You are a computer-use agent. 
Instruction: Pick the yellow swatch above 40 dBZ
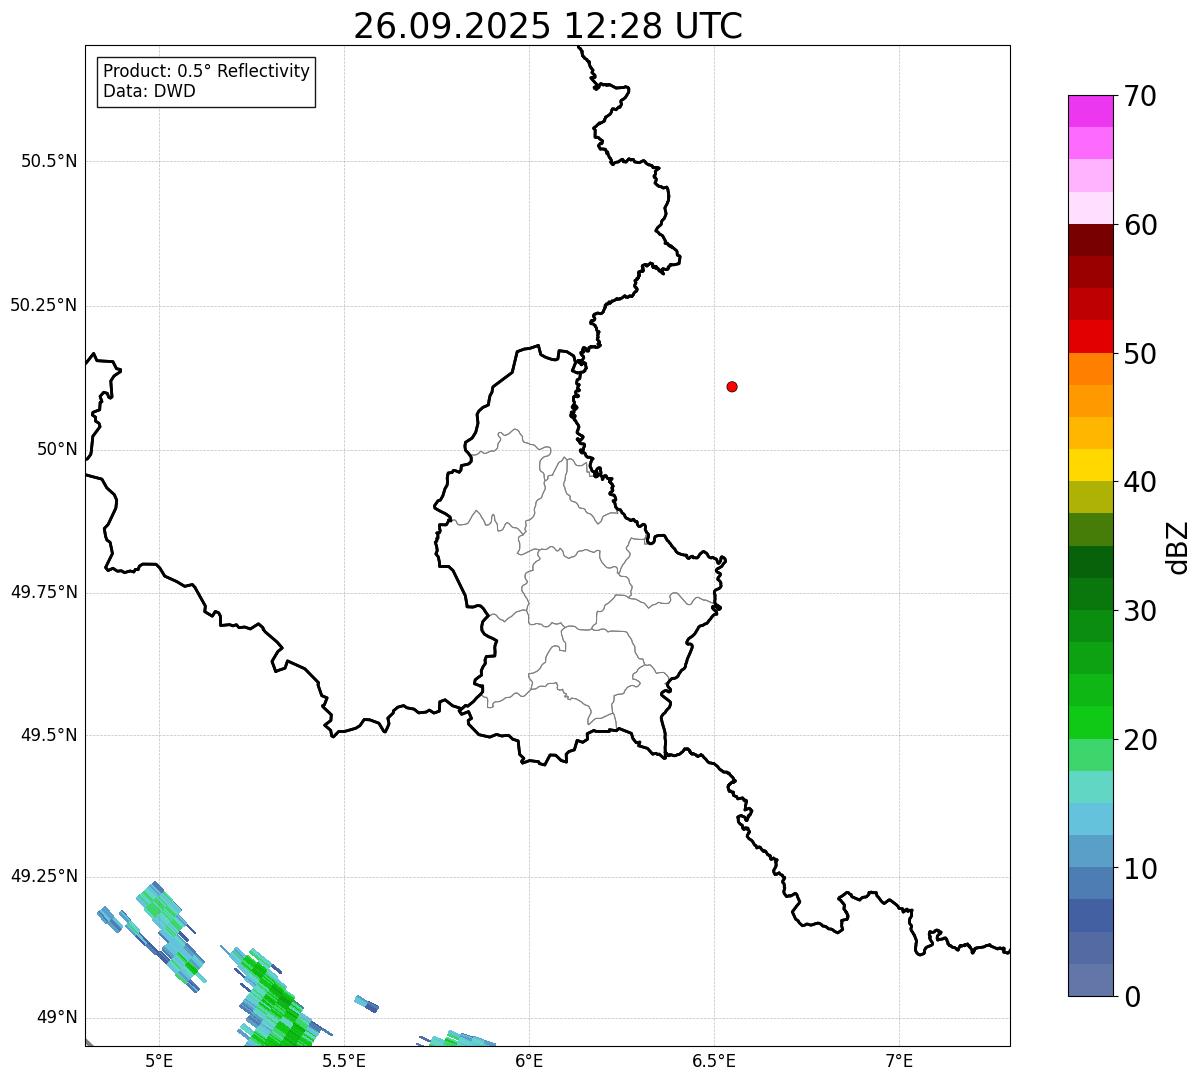[x=1090, y=465]
